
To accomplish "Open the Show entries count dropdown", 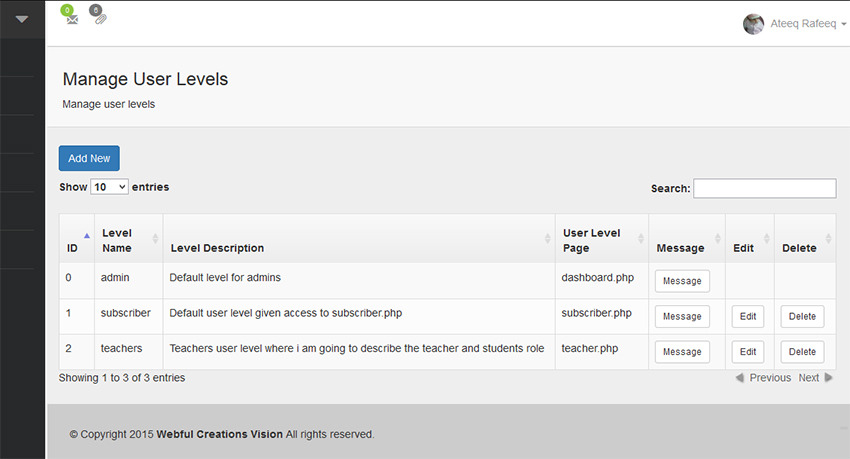I will 110,187.
